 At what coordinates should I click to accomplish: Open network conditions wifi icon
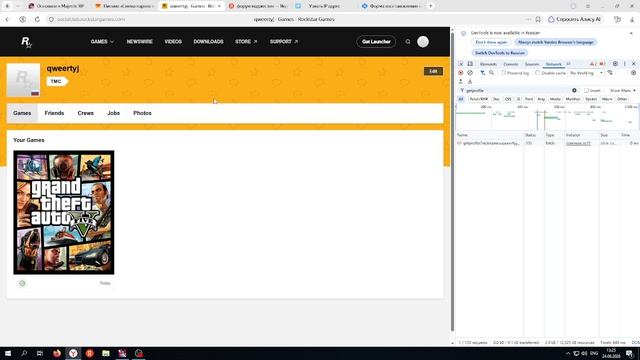pos(610,73)
